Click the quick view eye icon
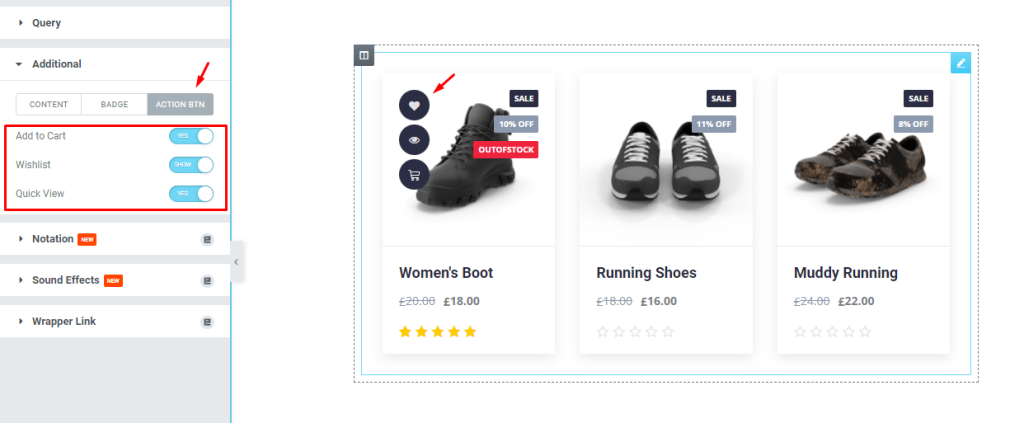 [x=414, y=140]
